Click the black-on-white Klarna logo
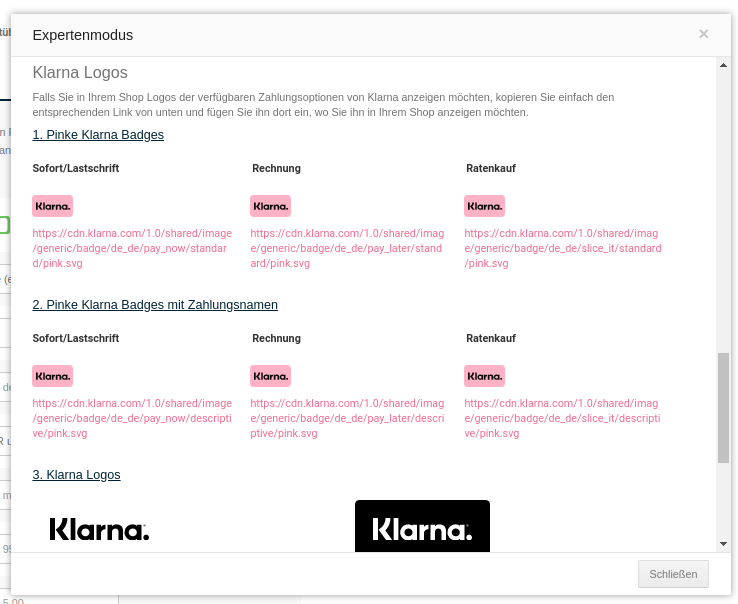Viewport: 738px width, 604px height. (99, 529)
